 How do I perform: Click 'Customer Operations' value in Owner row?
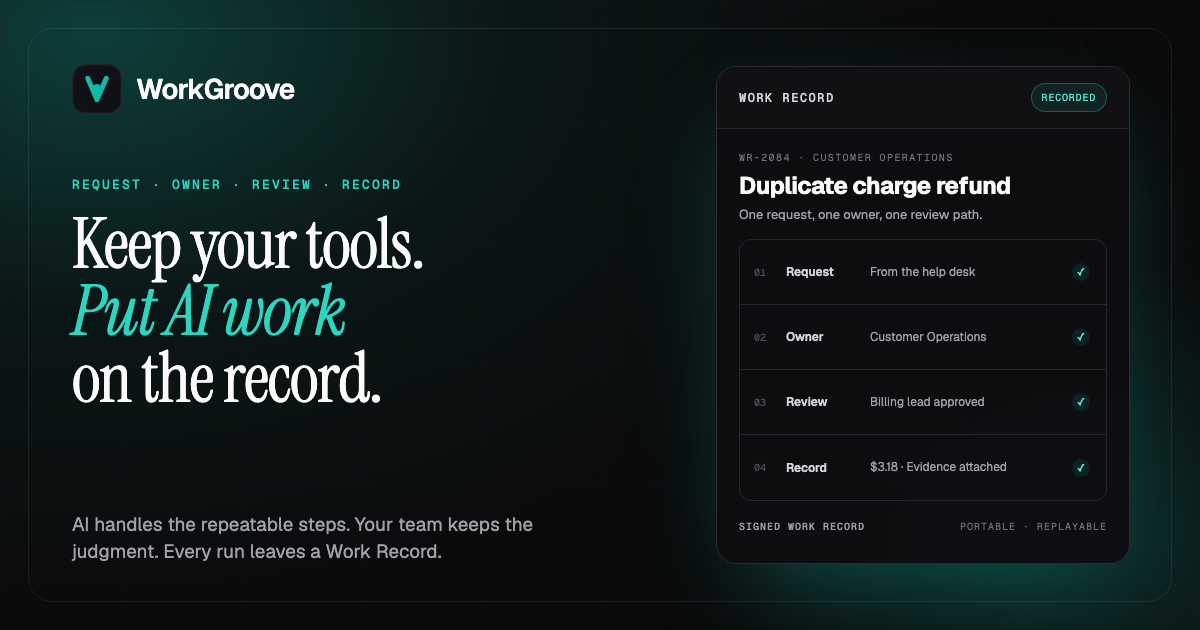pos(928,337)
